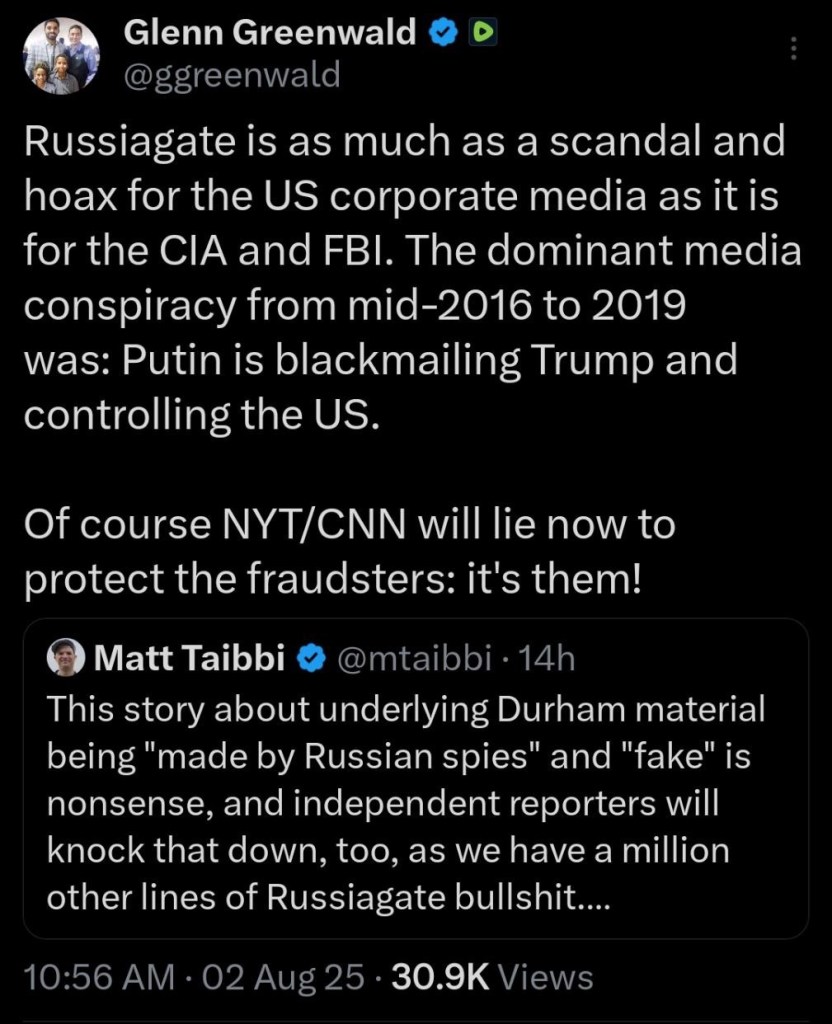Screen dimensions: 832x1024
Task: Open the tweet's three-dot more options menu
Action: pos(794,50)
